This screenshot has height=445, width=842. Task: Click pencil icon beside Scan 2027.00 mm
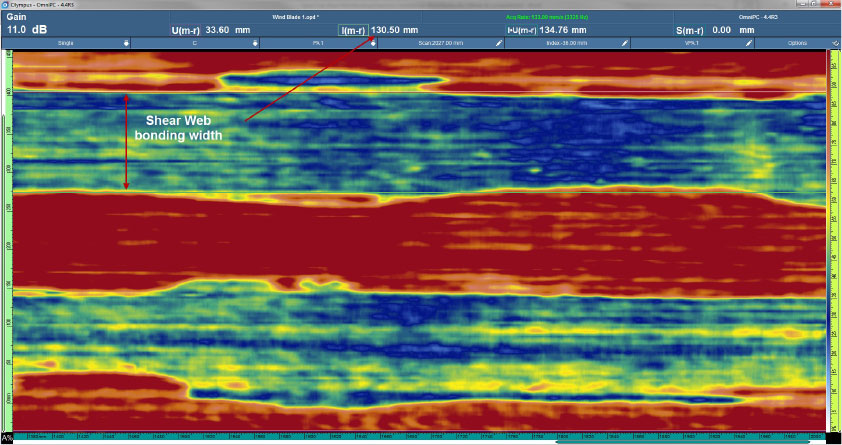click(498, 44)
